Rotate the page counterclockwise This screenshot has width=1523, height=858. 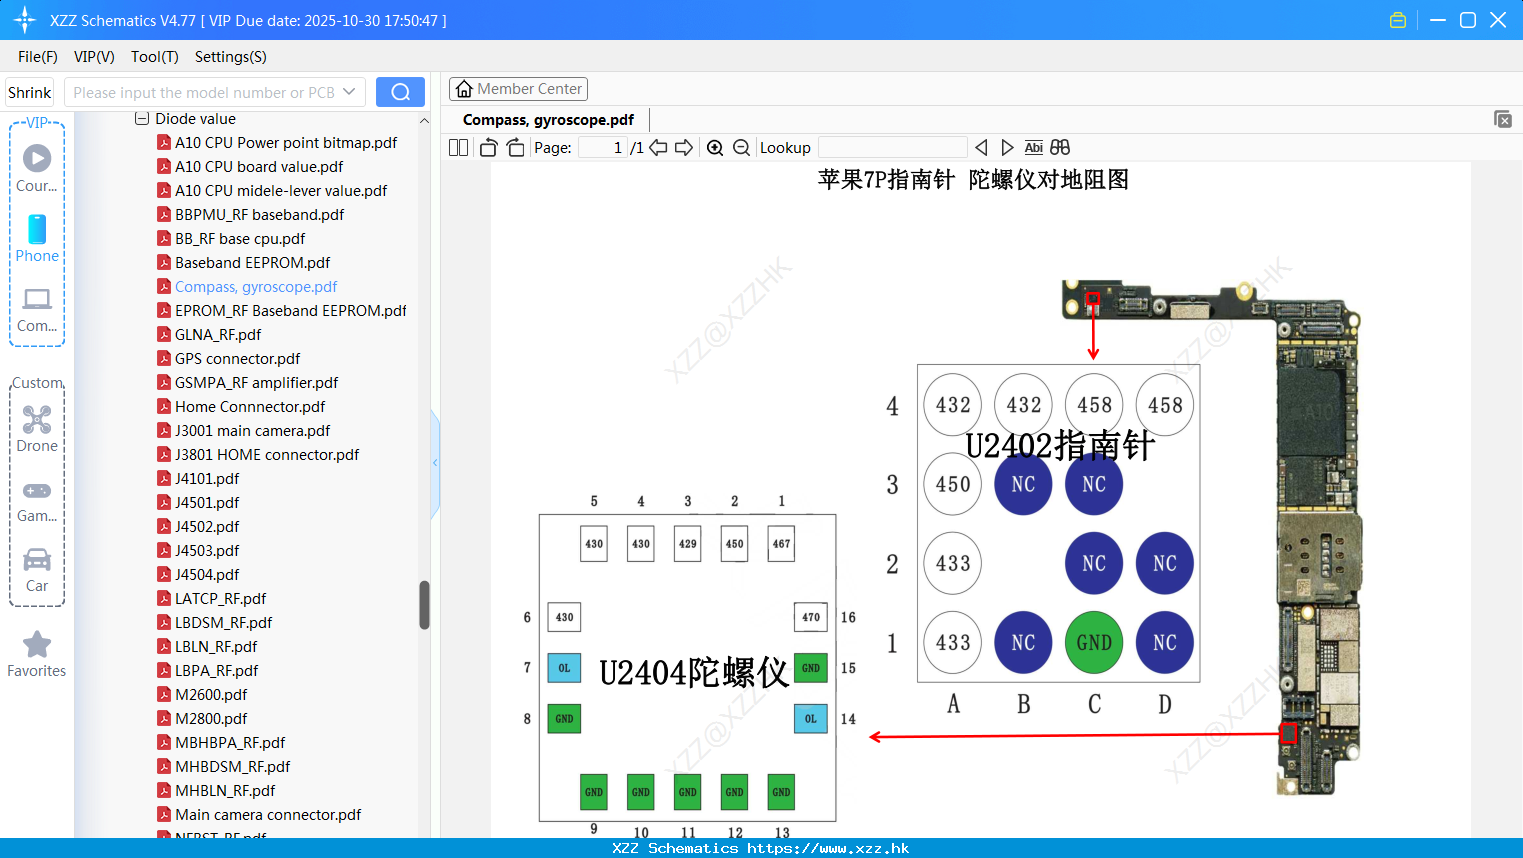pyautogui.click(x=488, y=148)
